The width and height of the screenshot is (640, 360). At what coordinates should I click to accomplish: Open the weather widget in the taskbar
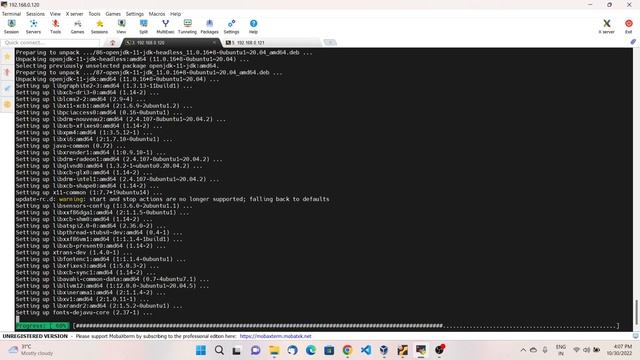tap(31, 350)
